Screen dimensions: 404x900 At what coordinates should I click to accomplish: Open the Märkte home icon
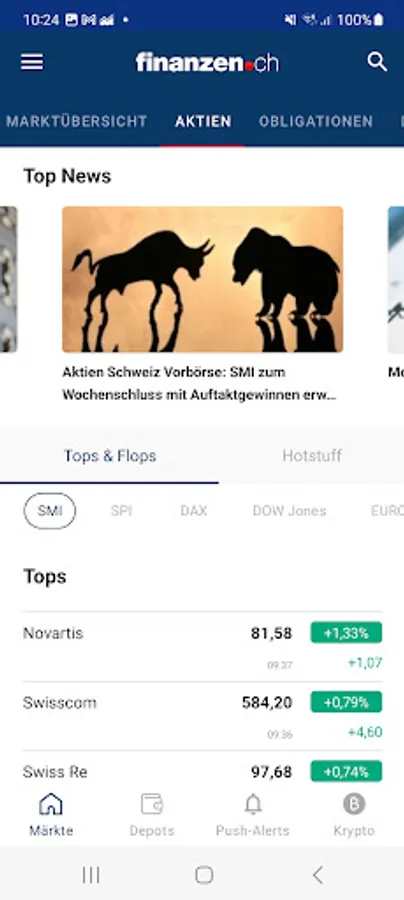click(x=50, y=804)
